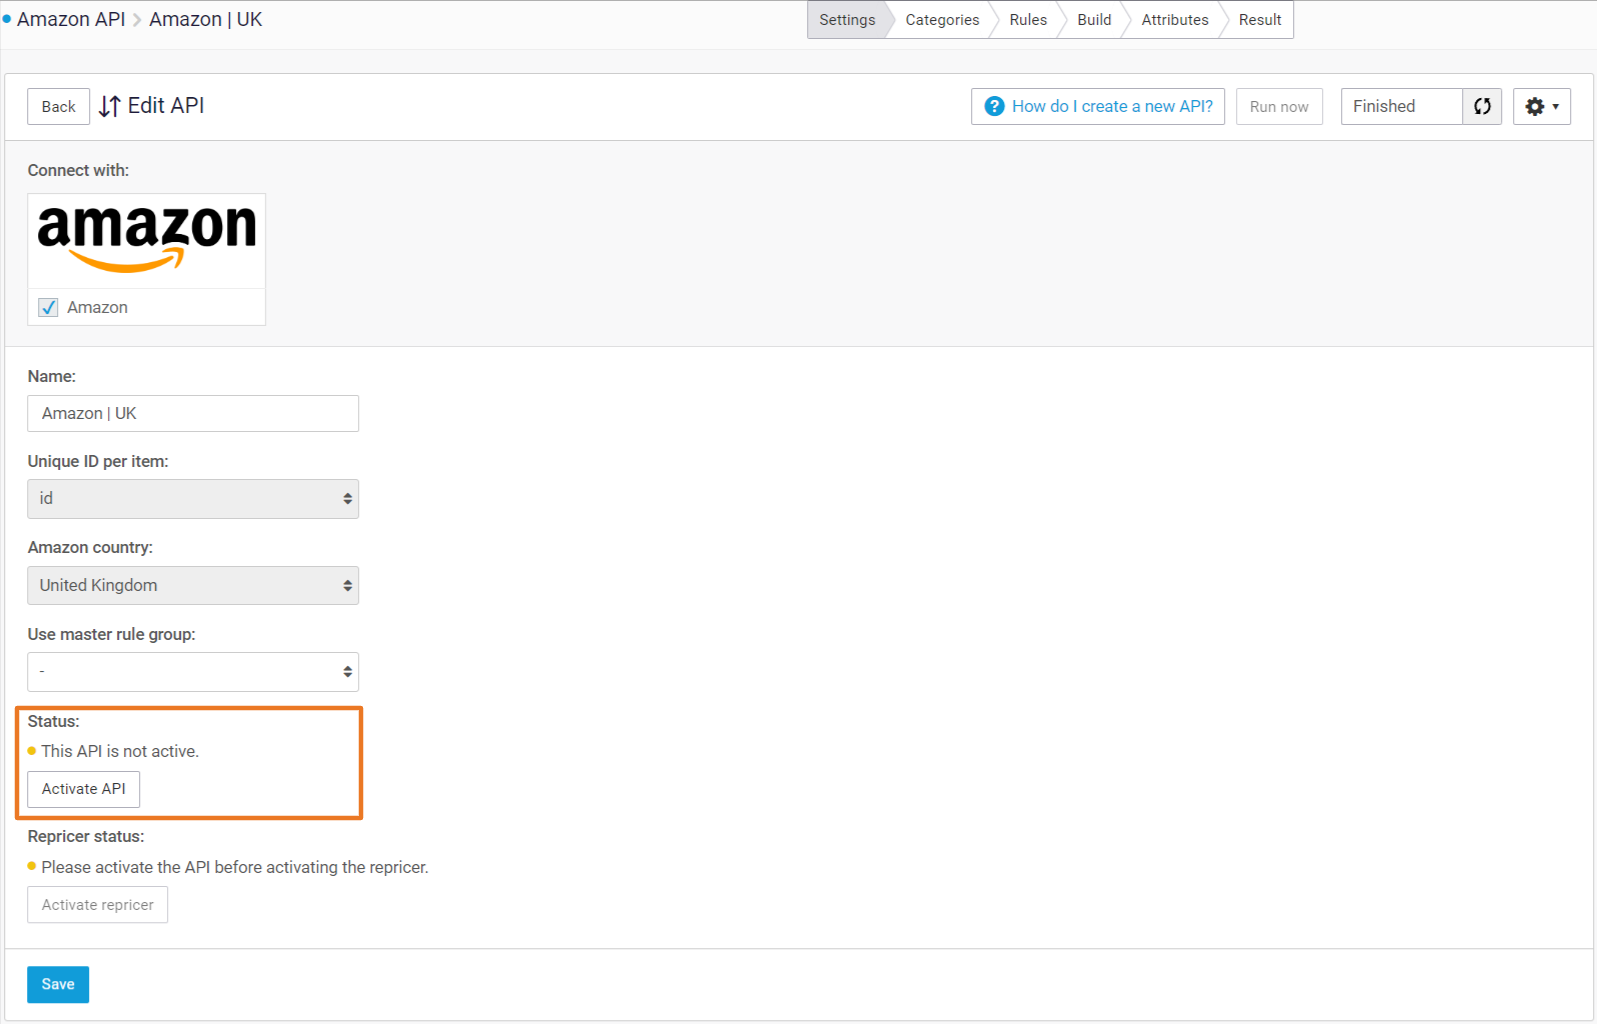The height and width of the screenshot is (1024, 1597).
Task: Click the 'This API is not active.' text
Action: 120,751
